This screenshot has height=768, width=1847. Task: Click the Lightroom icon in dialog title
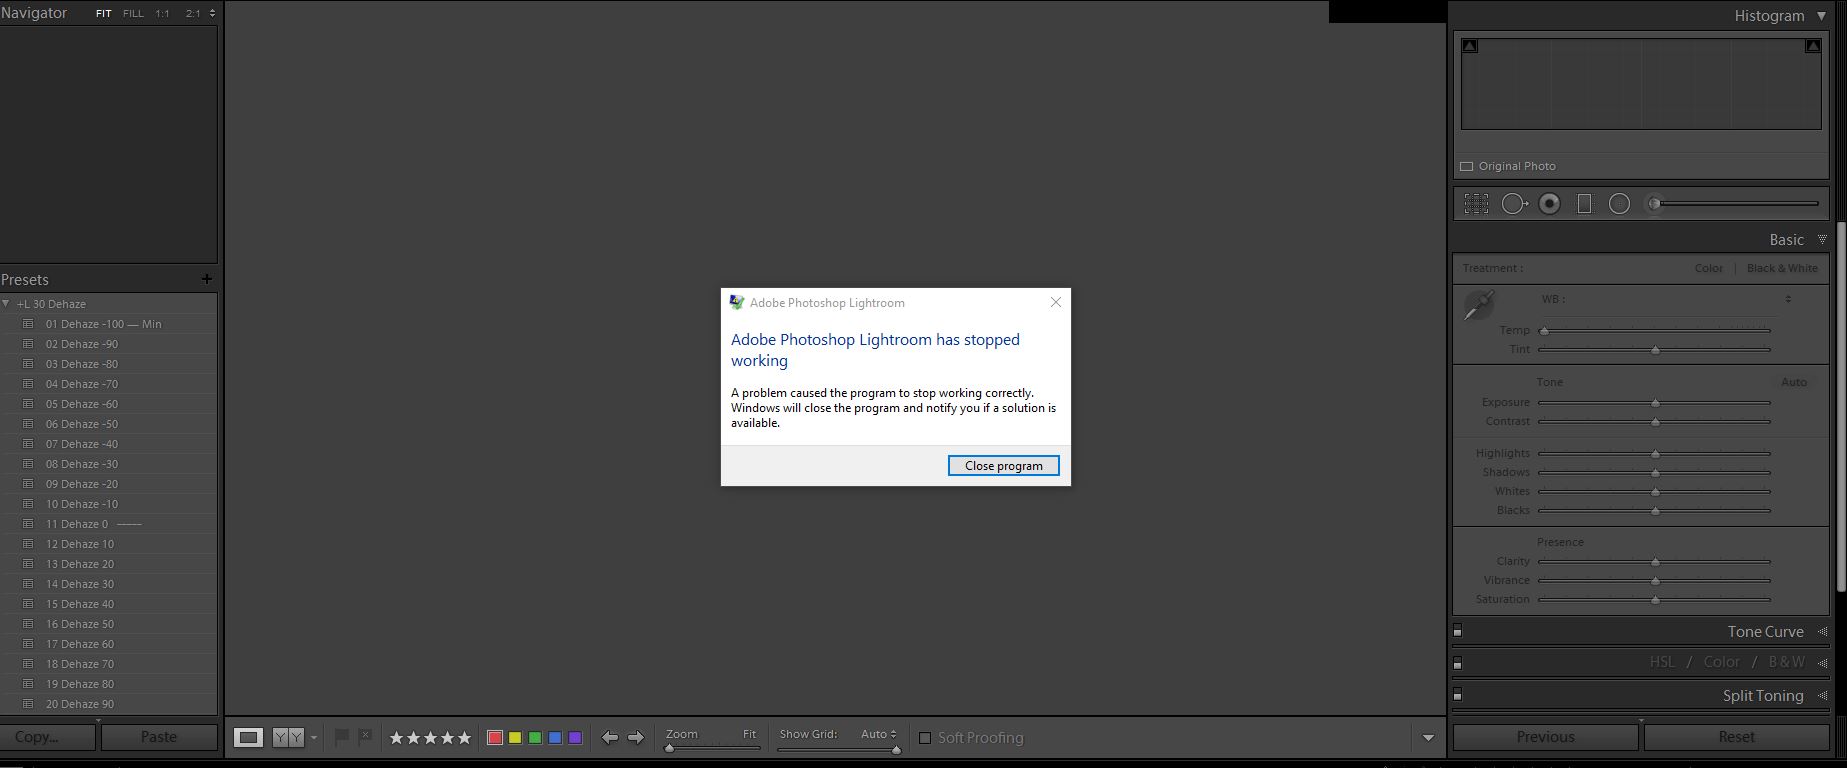click(737, 302)
